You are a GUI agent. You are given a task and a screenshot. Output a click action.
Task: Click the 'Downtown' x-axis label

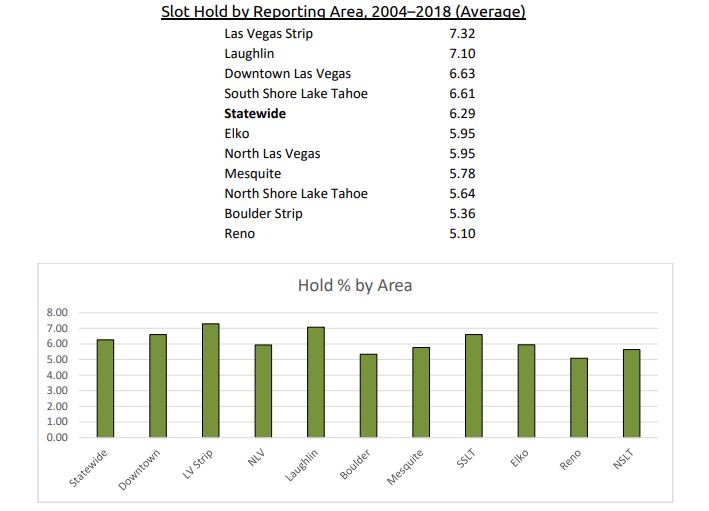click(x=139, y=469)
